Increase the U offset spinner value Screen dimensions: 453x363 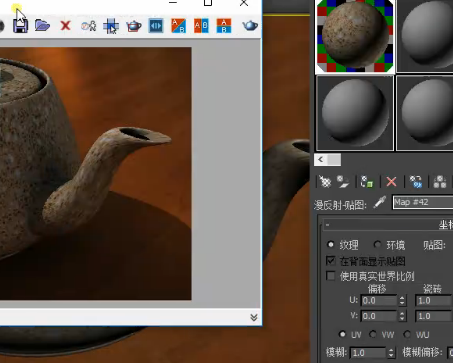coord(402,298)
